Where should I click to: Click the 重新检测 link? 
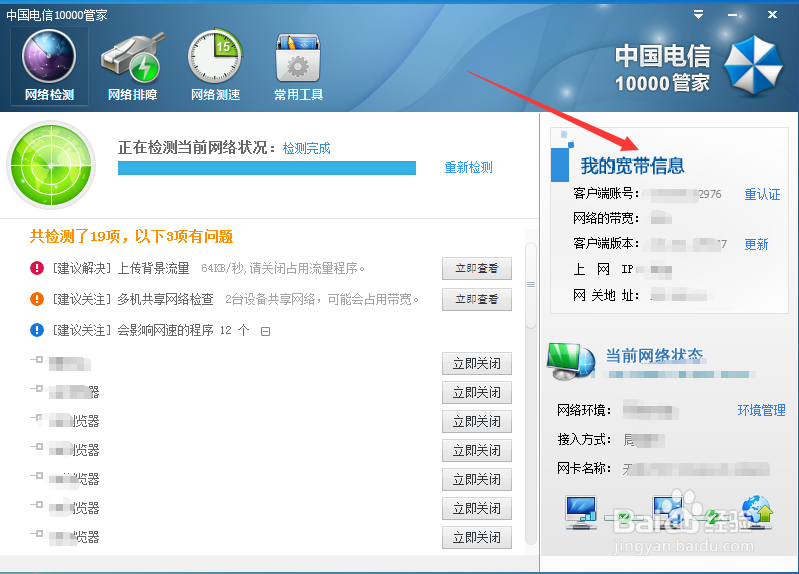point(468,168)
